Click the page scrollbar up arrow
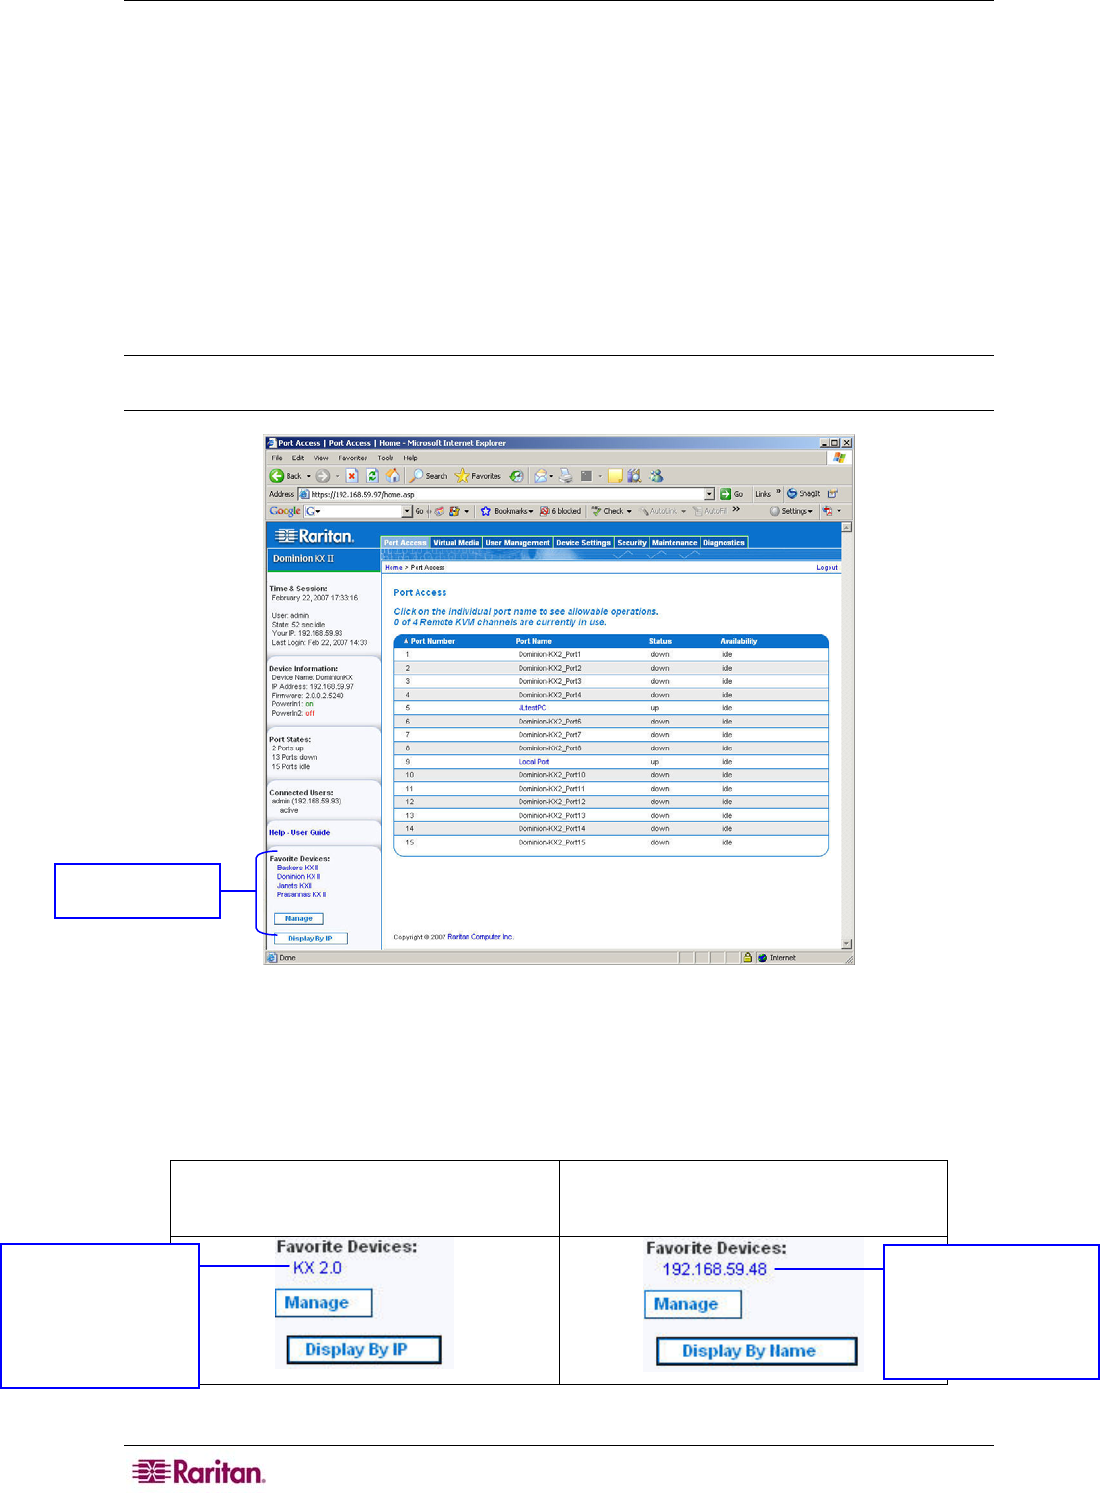 click(x=847, y=526)
